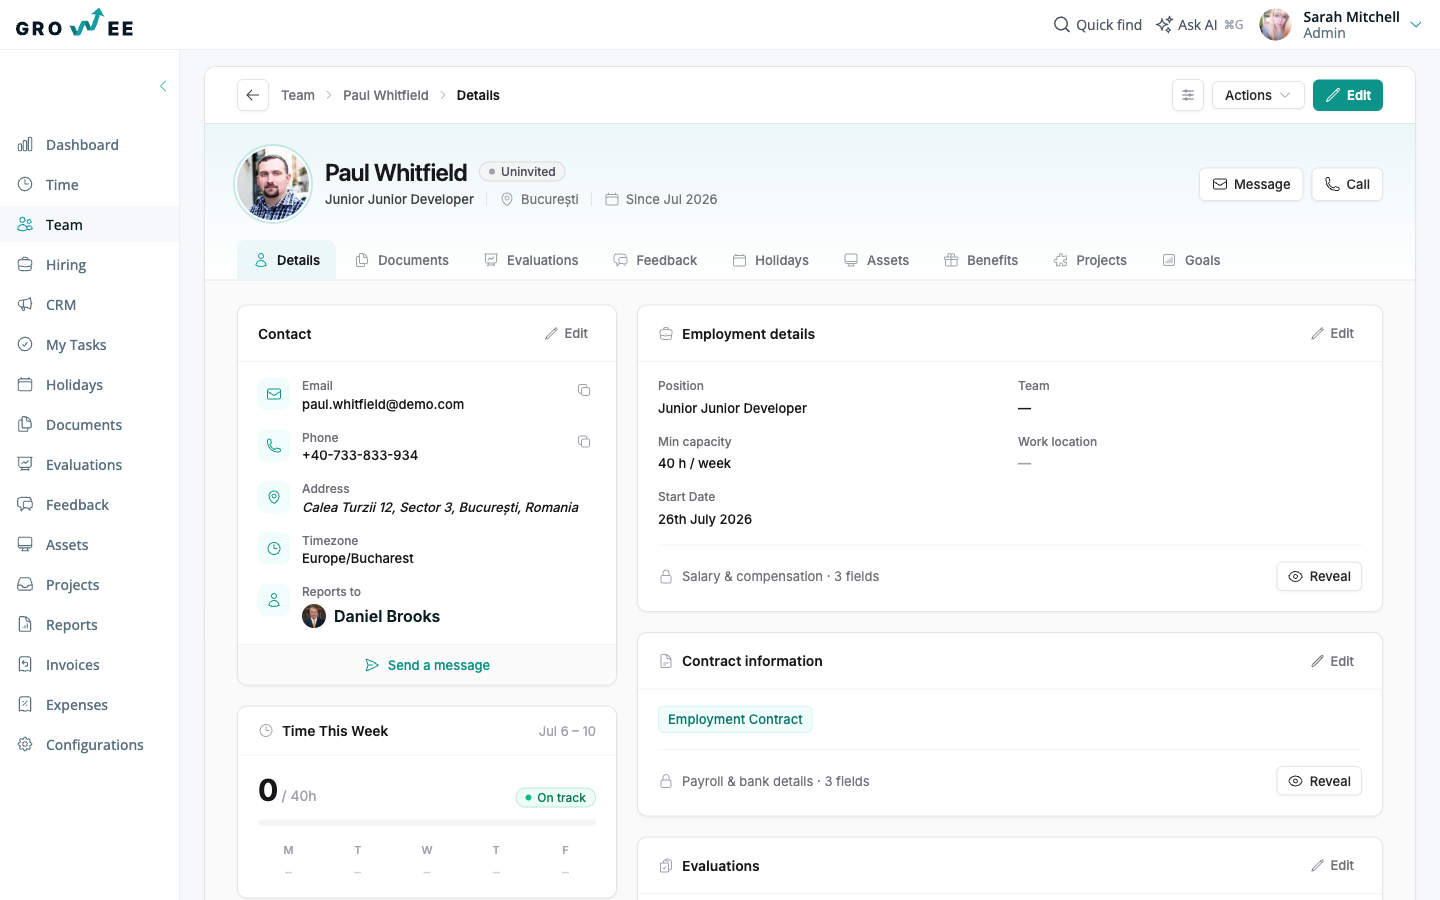Open Configurations in sidebar
Image resolution: width=1440 pixels, height=900 pixels.
coord(89,745)
